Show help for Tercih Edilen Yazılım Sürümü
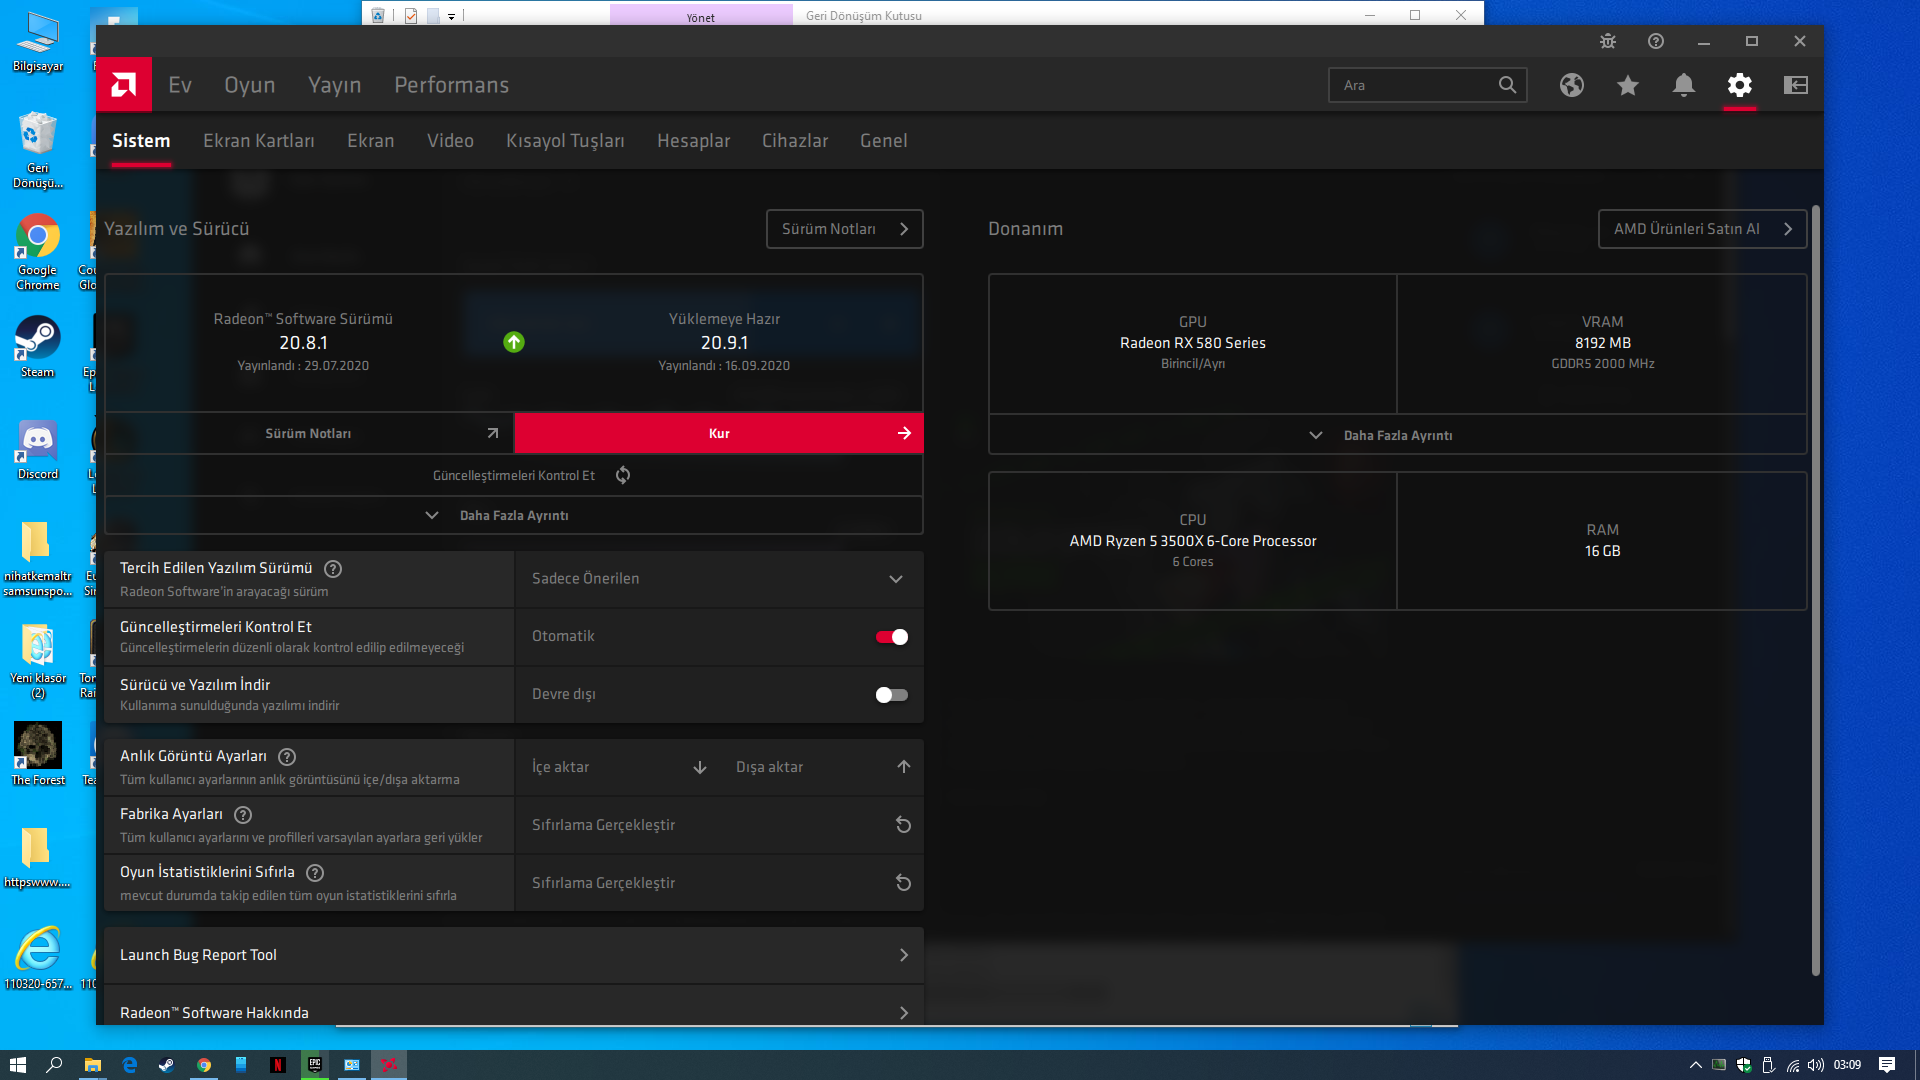 (333, 569)
